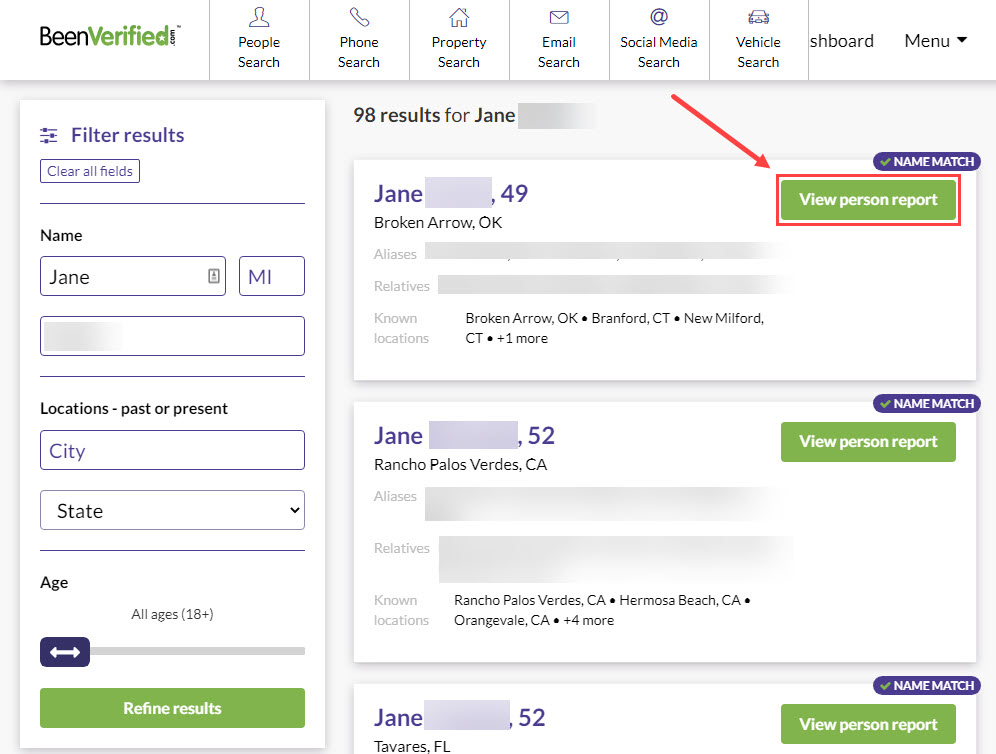Open People Search from the top navigation
This screenshot has width=996, height=754.
pyautogui.click(x=259, y=40)
